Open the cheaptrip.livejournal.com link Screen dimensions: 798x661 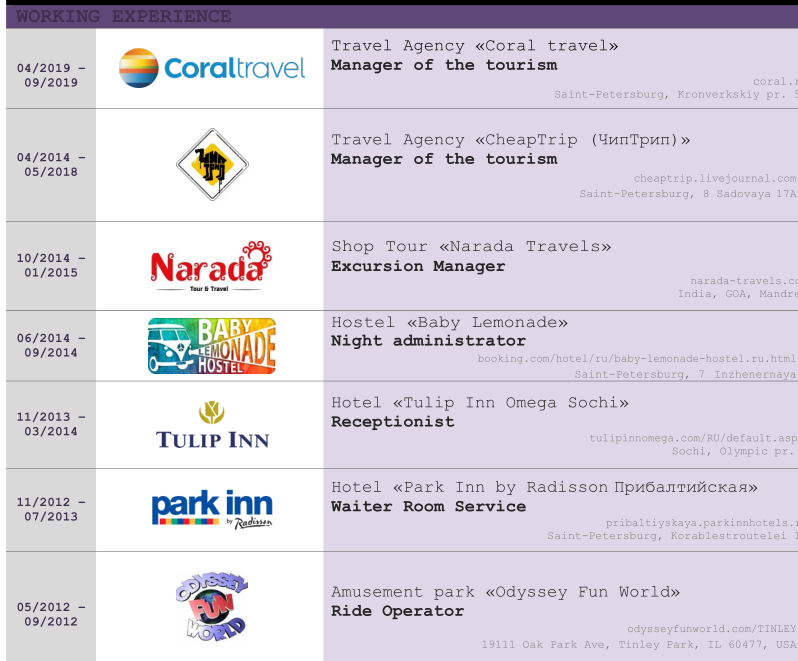click(714, 179)
